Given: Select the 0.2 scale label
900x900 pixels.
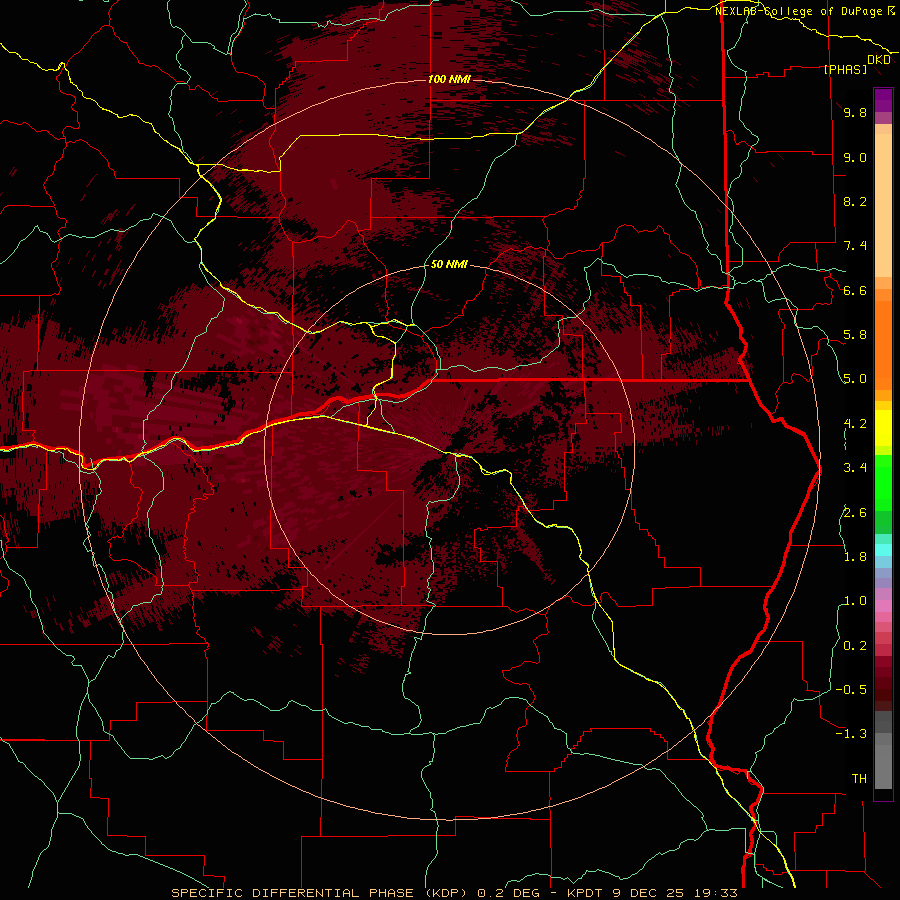Looking at the screenshot, I should [855, 646].
